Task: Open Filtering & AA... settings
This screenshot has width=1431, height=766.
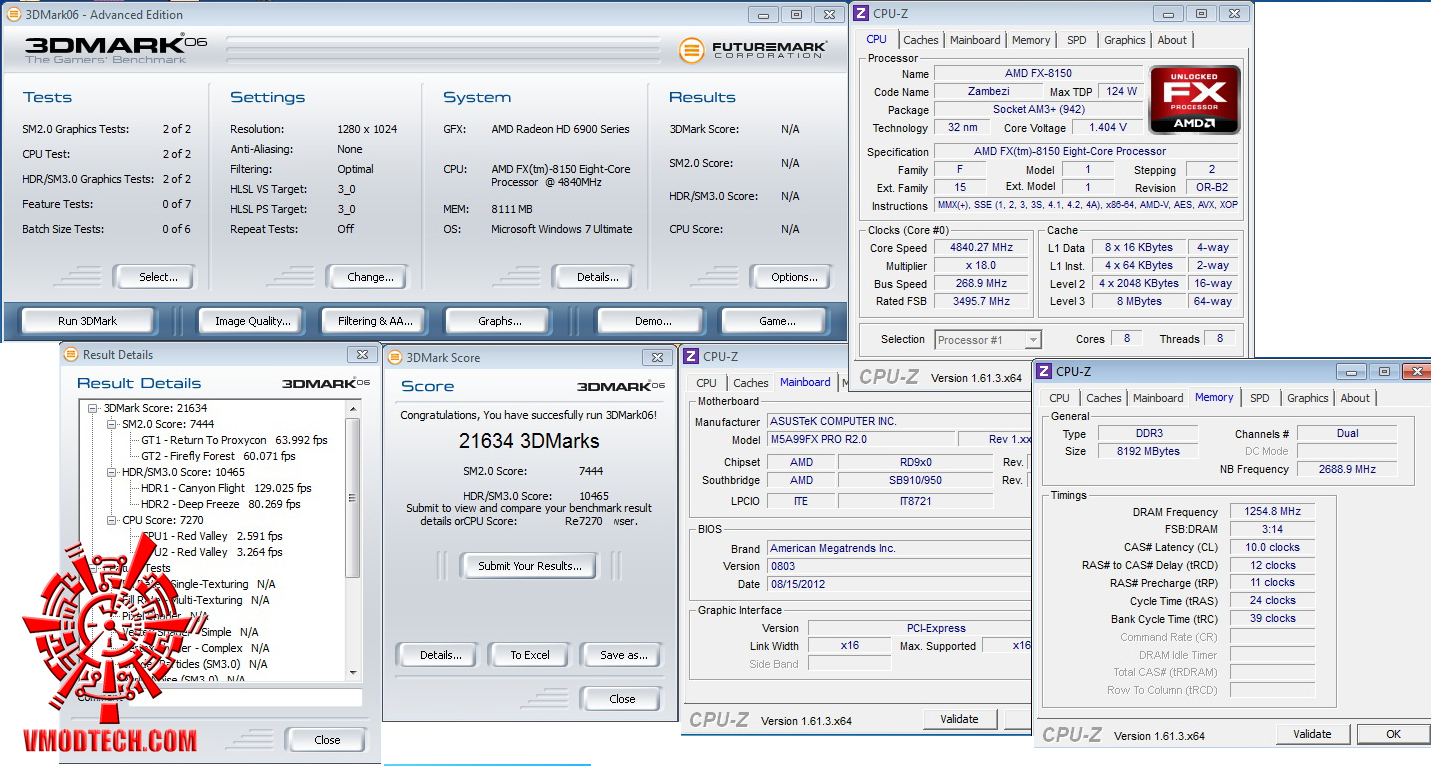Action: (x=375, y=321)
